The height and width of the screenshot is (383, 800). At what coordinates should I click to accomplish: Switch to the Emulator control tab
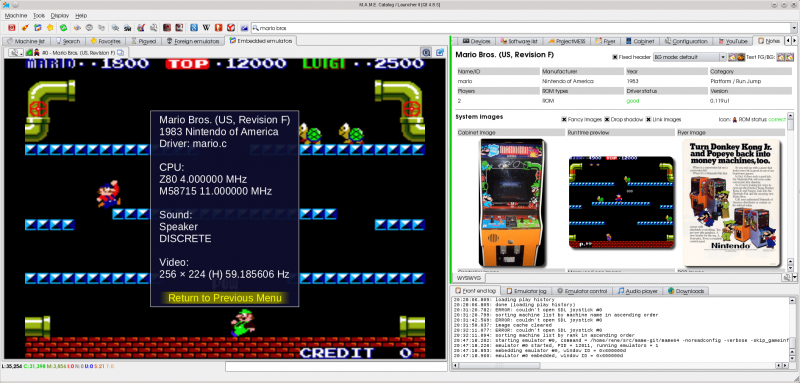582,291
